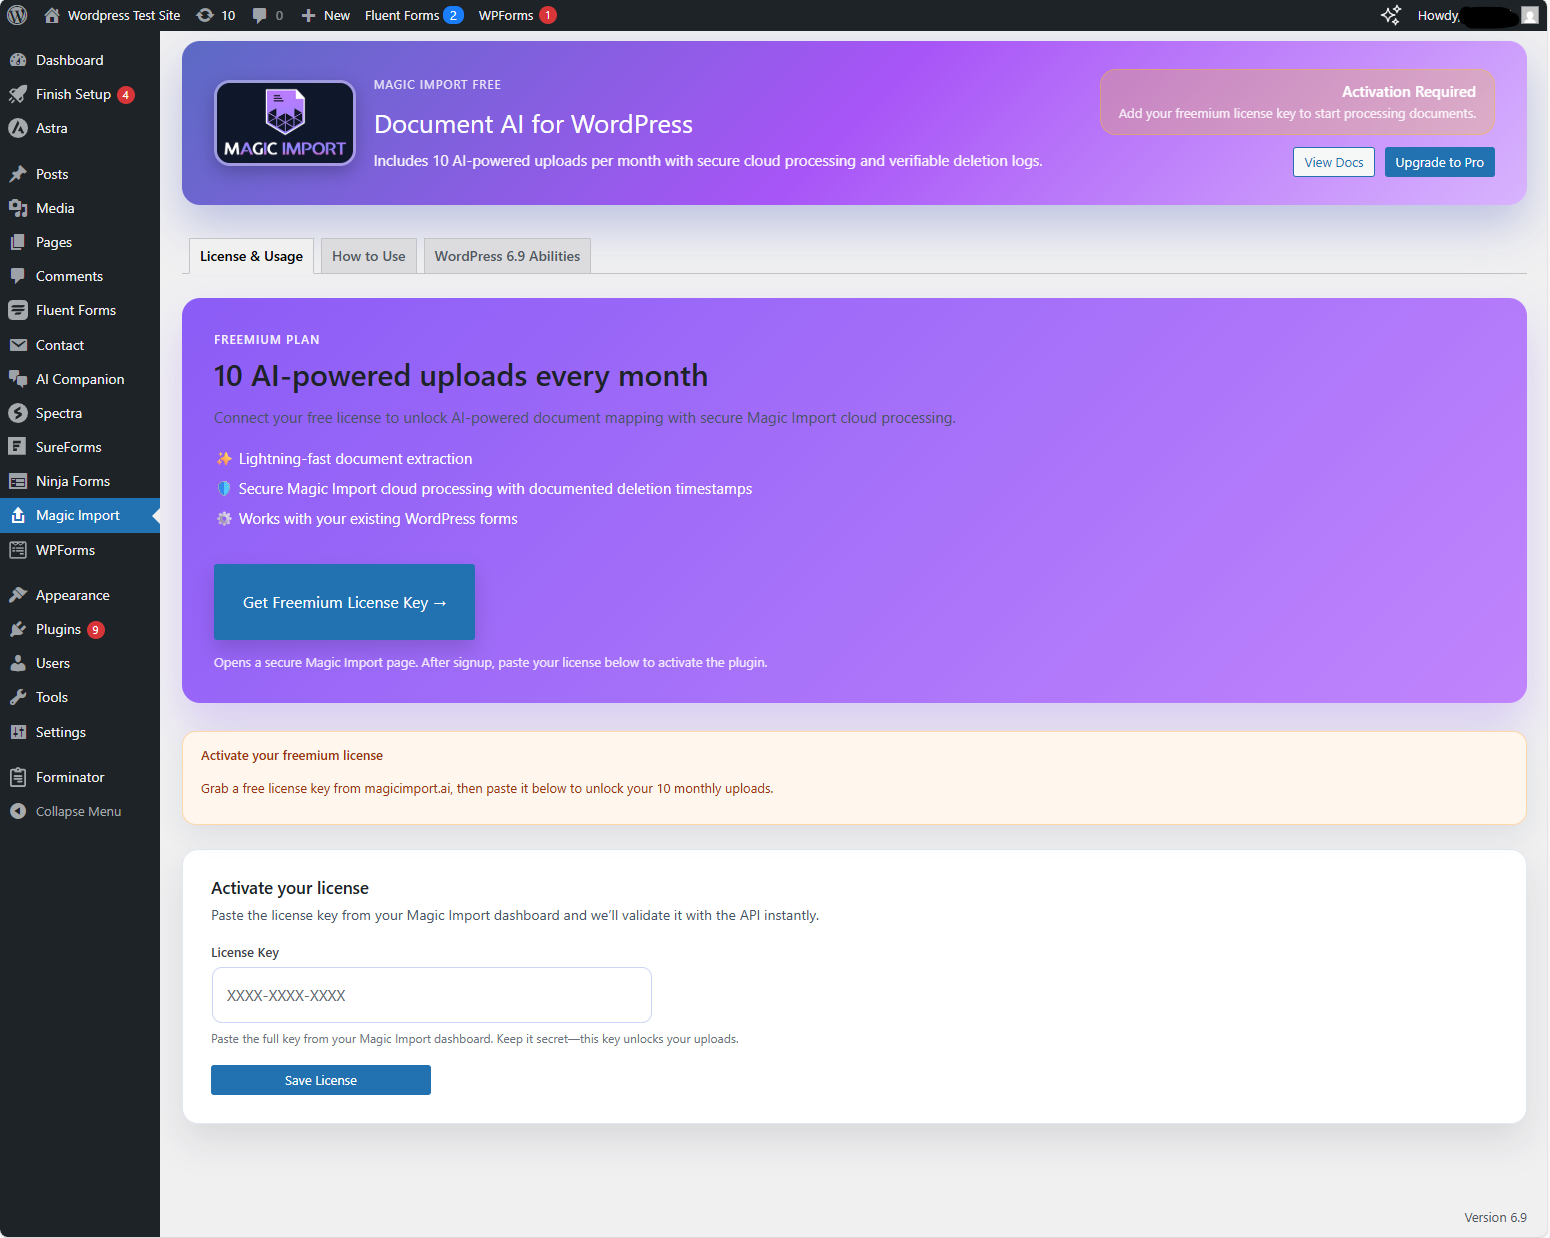Click the SureForms icon in sidebar

click(x=18, y=447)
